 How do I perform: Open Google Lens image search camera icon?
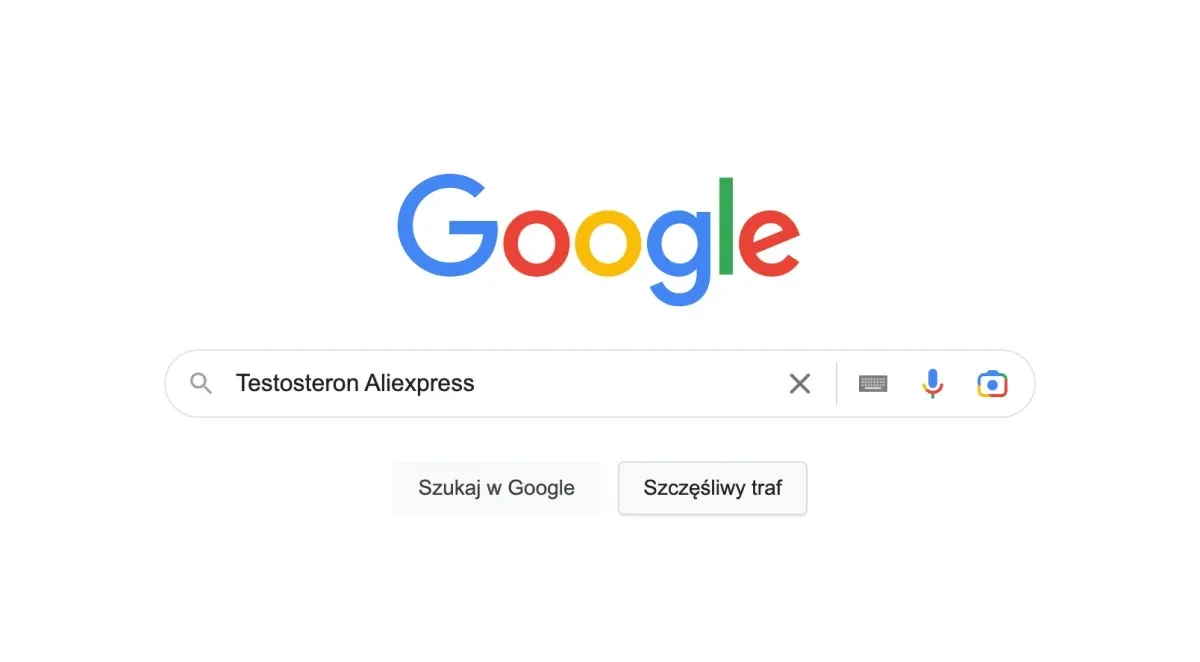(992, 383)
